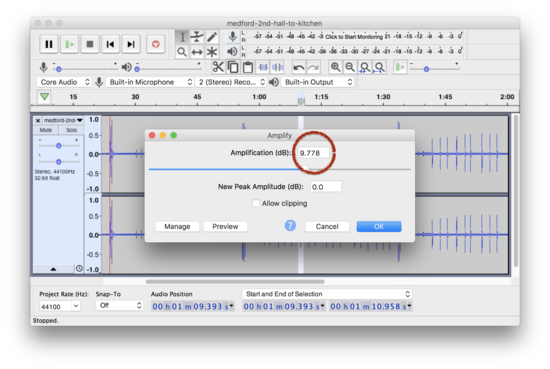550x369 pixels.
Task: Click the selection end time 01m10.958s
Action: click(x=371, y=307)
